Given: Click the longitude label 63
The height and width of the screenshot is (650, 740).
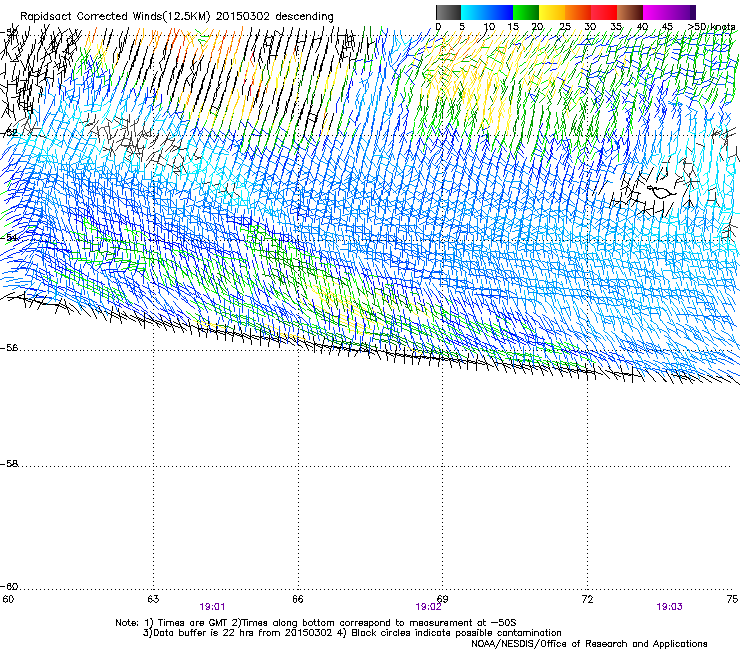Looking at the screenshot, I should pyautogui.click(x=153, y=599).
